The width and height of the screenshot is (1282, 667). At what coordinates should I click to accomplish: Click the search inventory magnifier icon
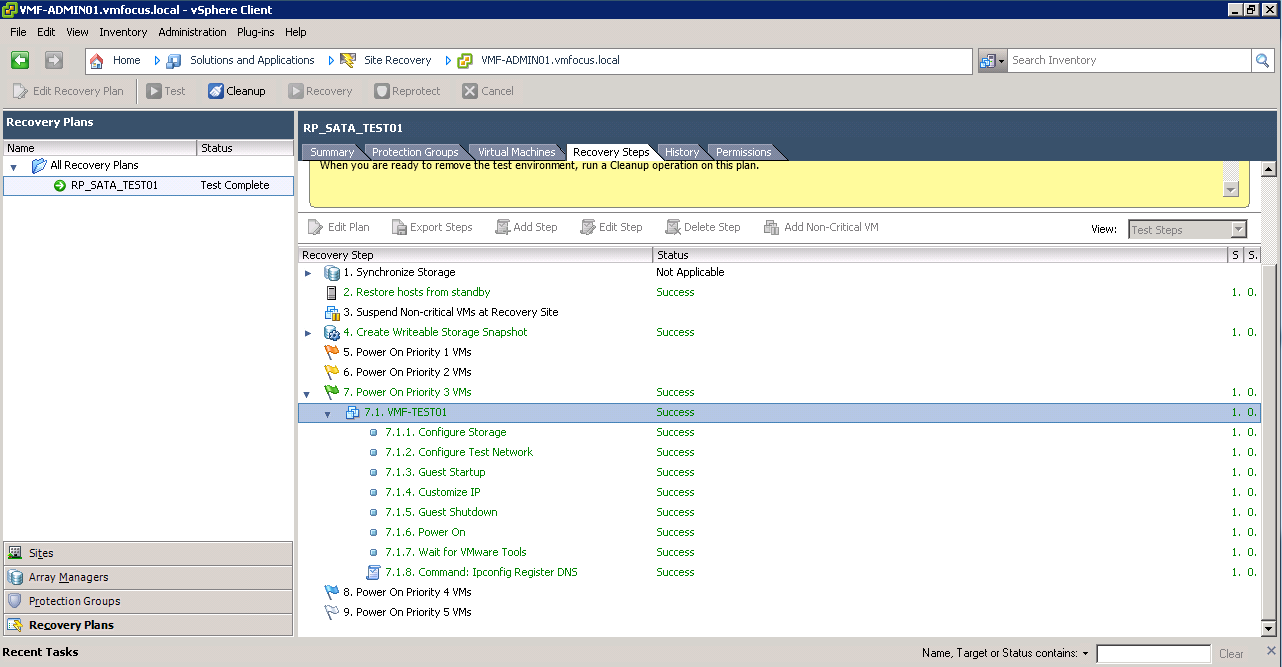[x=1263, y=60]
